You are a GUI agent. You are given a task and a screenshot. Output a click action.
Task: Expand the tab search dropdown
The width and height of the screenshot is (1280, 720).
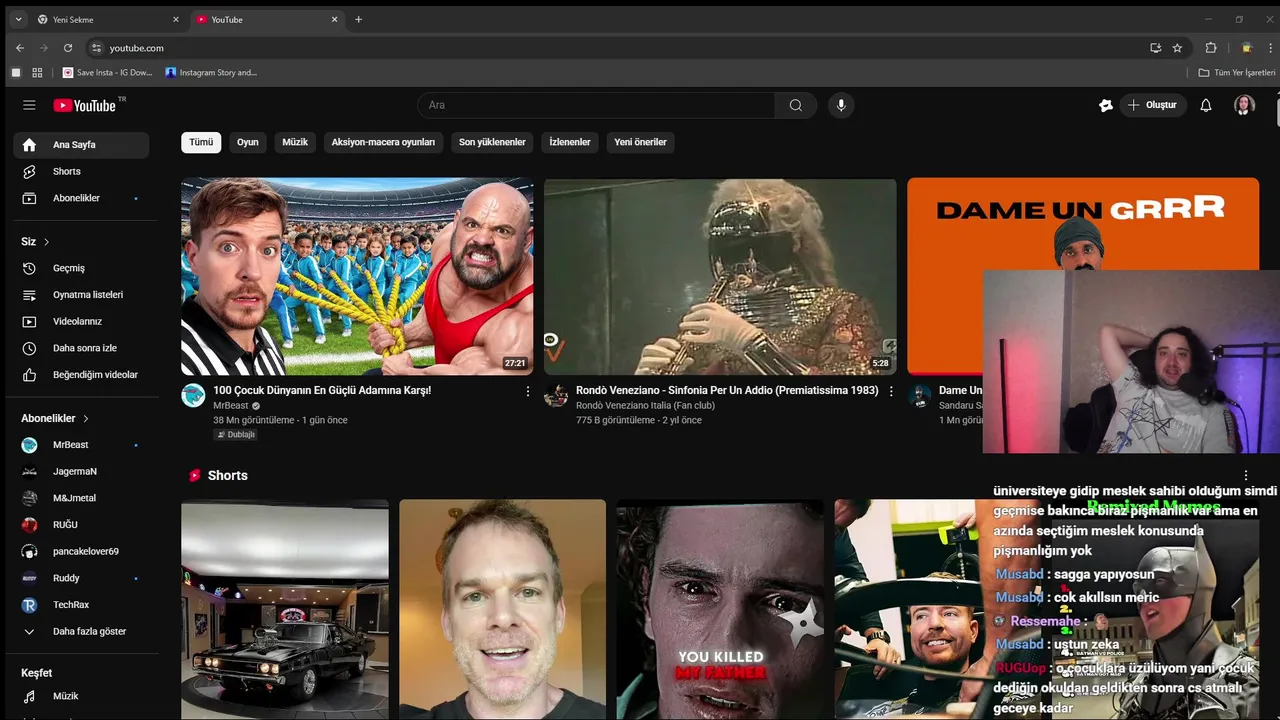pyautogui.click(x=18, y=19)
